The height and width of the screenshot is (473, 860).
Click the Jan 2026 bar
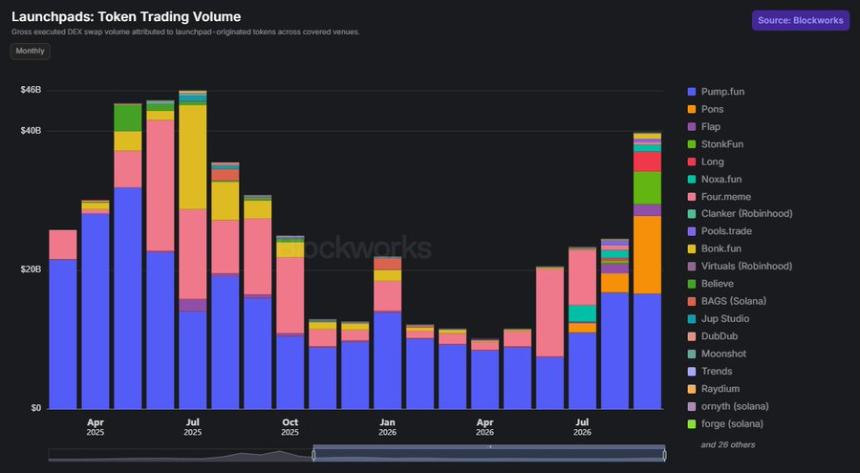tap(388, 333)
